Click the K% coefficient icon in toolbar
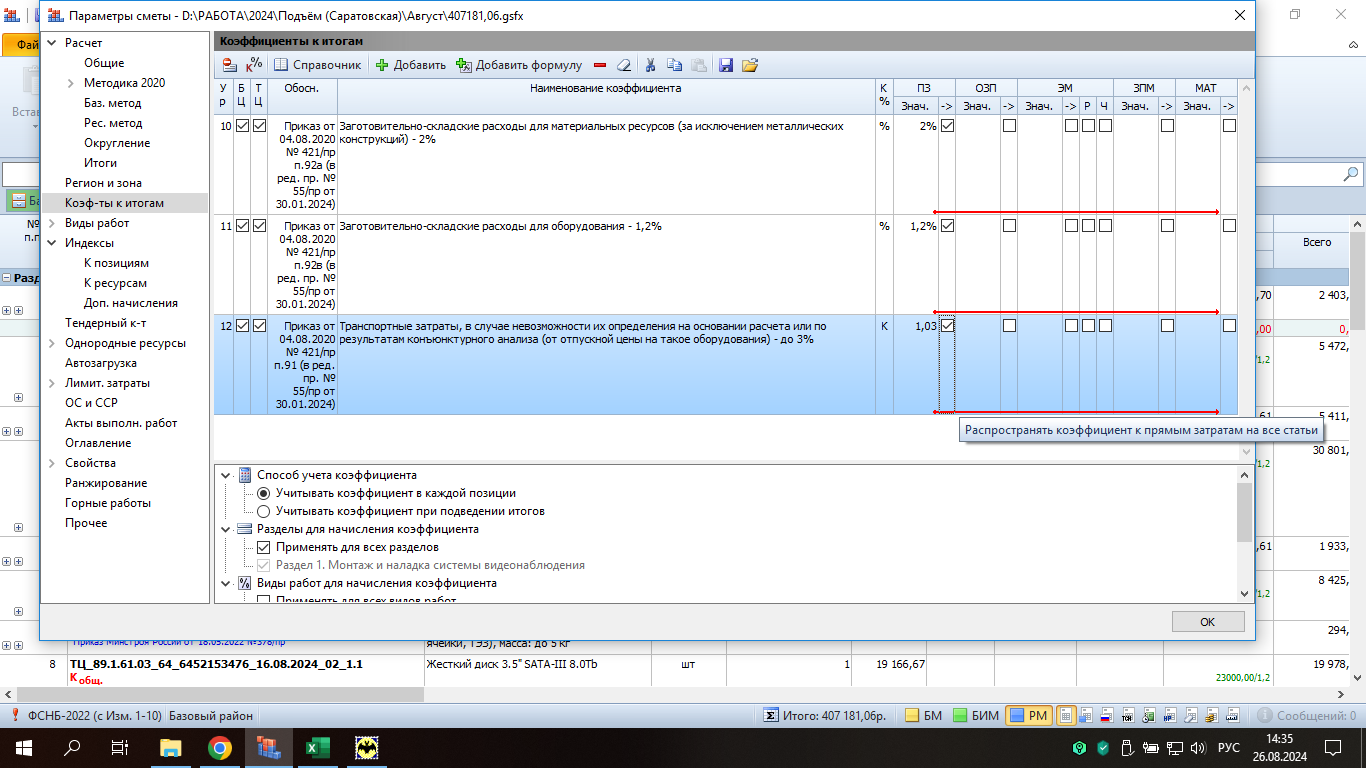Image resolution: width=1366 pixels, height=768 pixels. pos(254,65)
